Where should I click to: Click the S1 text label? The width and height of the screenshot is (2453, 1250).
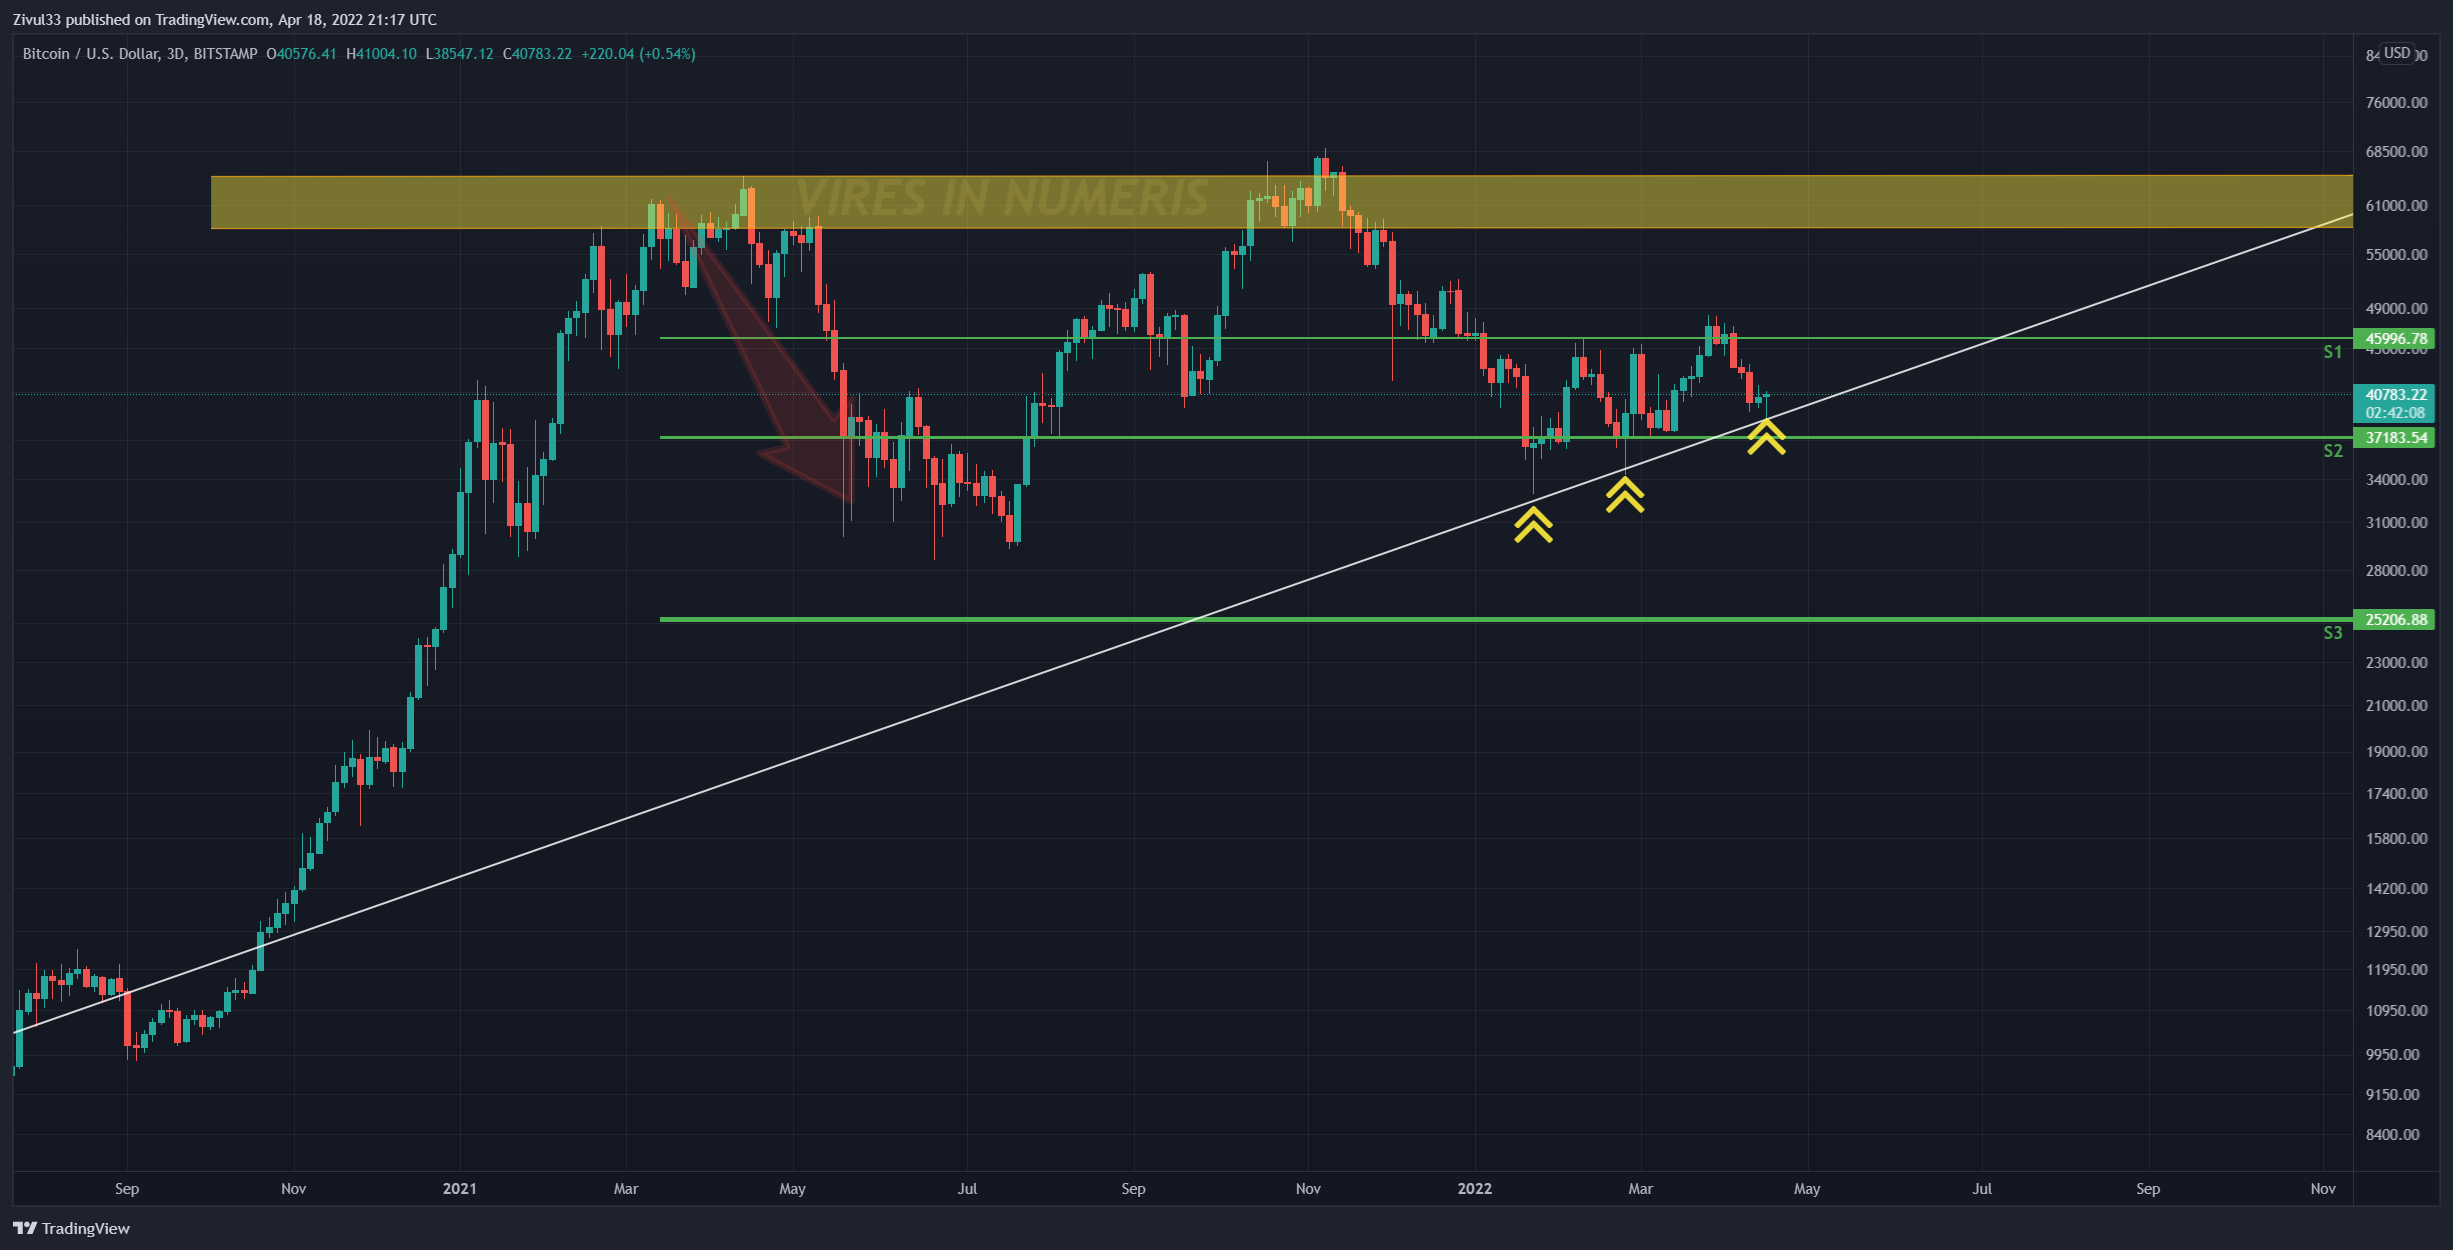click(2332, 352)
